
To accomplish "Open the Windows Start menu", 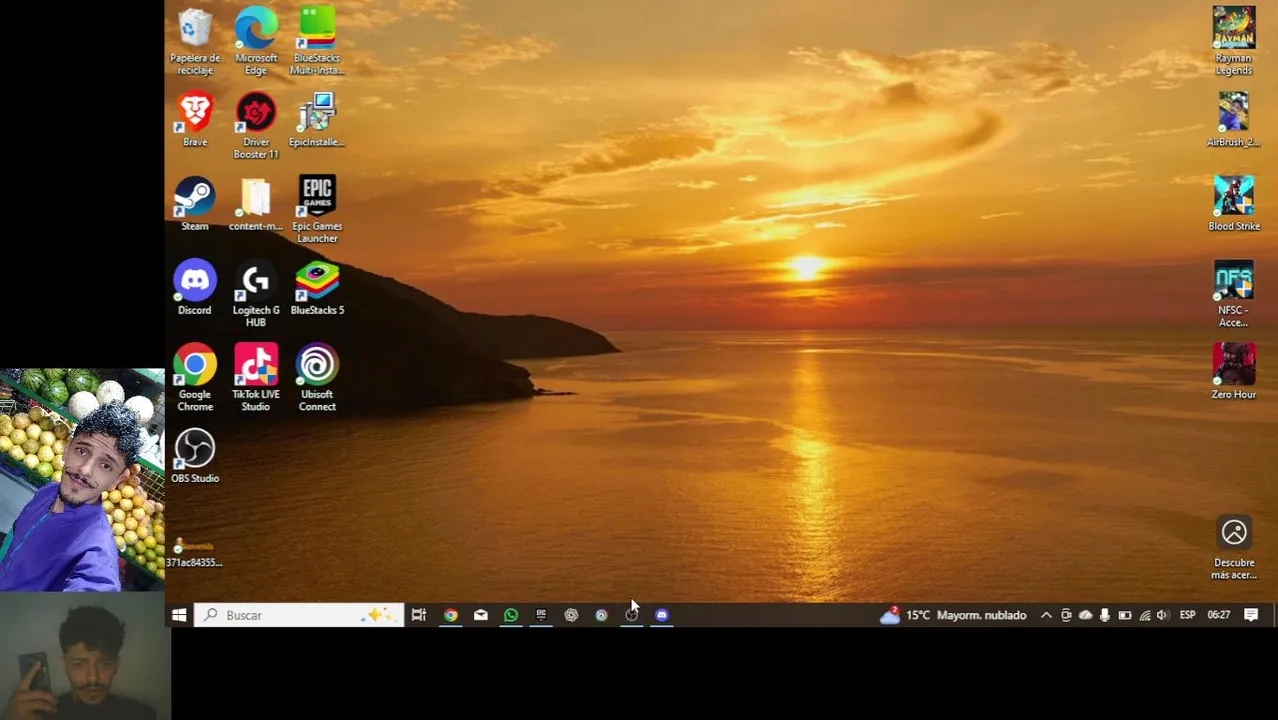I will point(179,615).
